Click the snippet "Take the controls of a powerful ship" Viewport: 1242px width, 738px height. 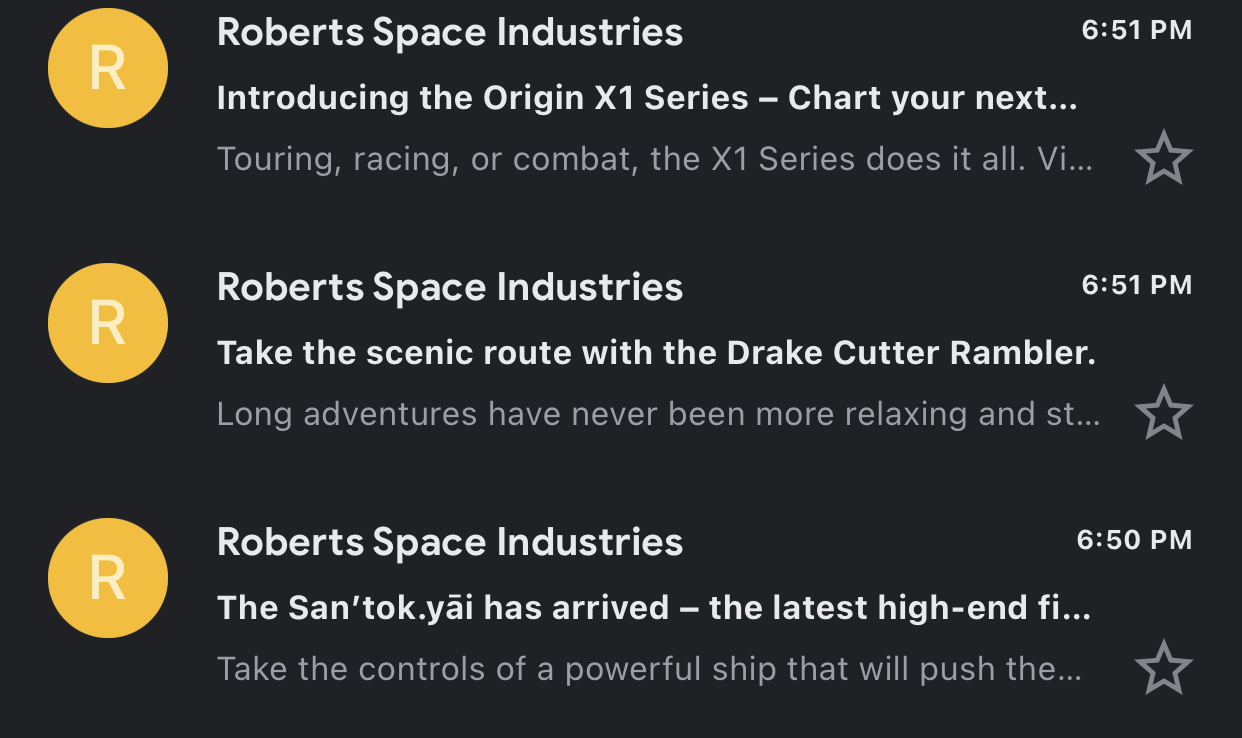pyautogui.click(x=649, y=669)
